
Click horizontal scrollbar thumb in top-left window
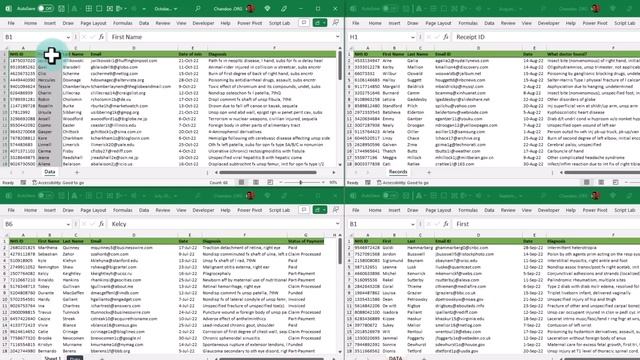pos(268,172)
